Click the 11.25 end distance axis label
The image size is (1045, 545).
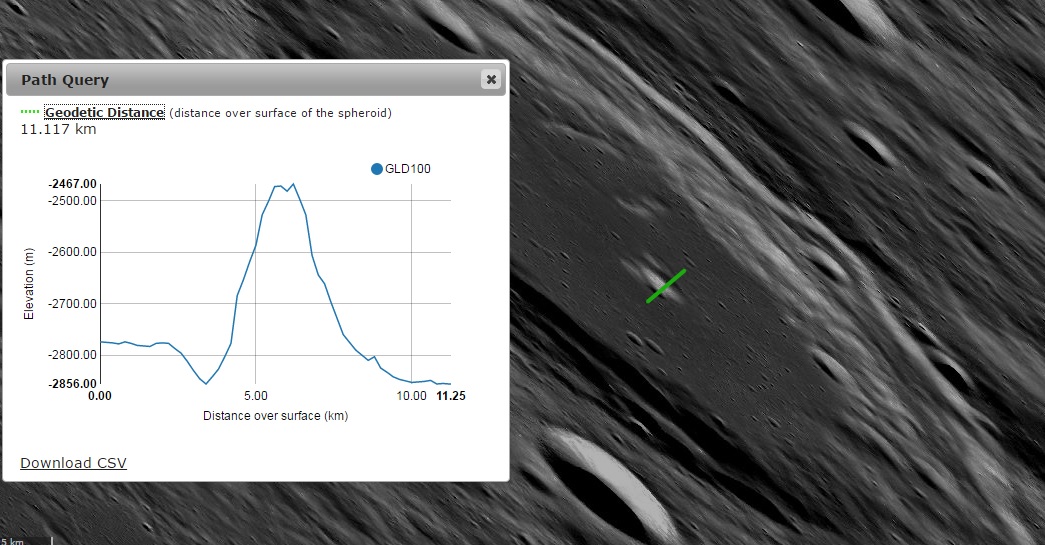coord(451,396)
